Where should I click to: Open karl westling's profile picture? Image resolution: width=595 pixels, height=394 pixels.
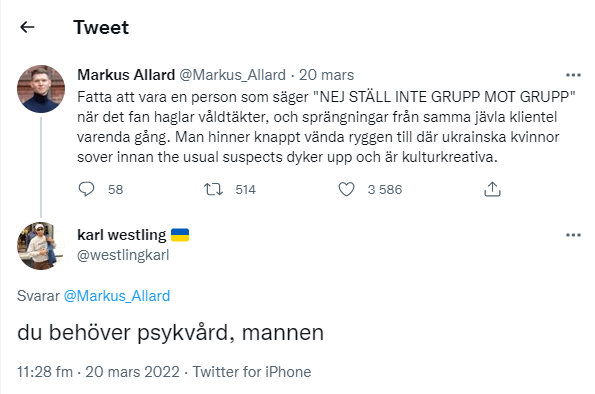41,246
